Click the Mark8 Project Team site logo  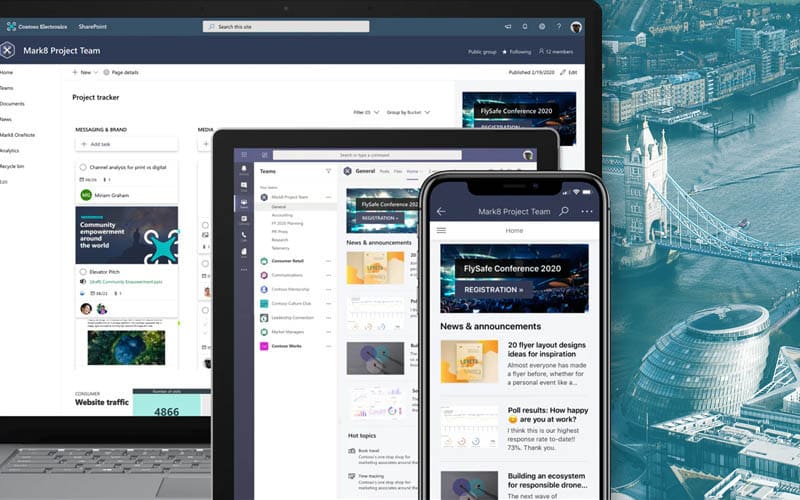pyautogui.click(x=7, y=51)
